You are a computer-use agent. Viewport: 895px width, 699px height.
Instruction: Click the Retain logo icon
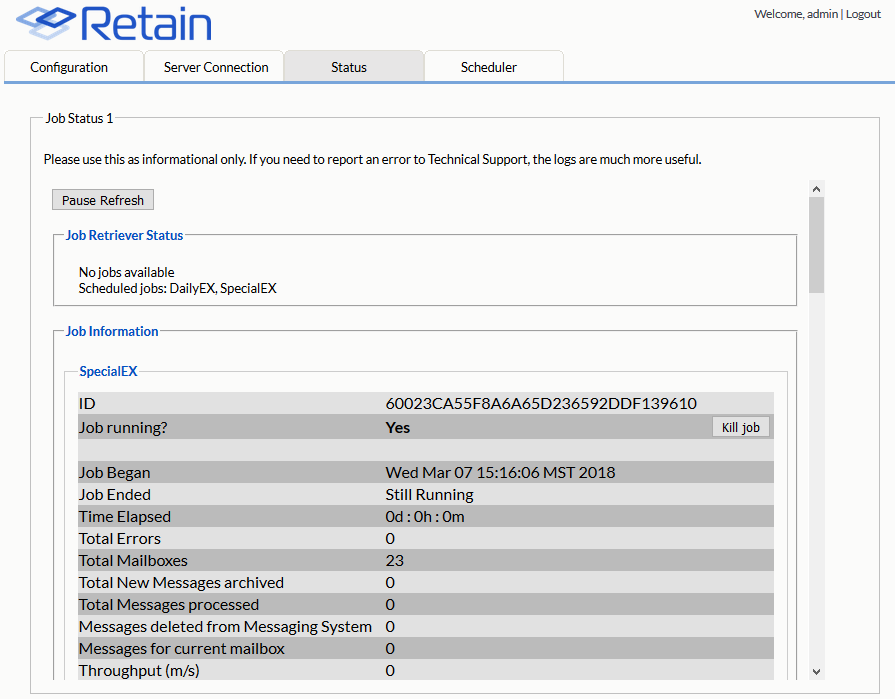[x=46, y=23]
